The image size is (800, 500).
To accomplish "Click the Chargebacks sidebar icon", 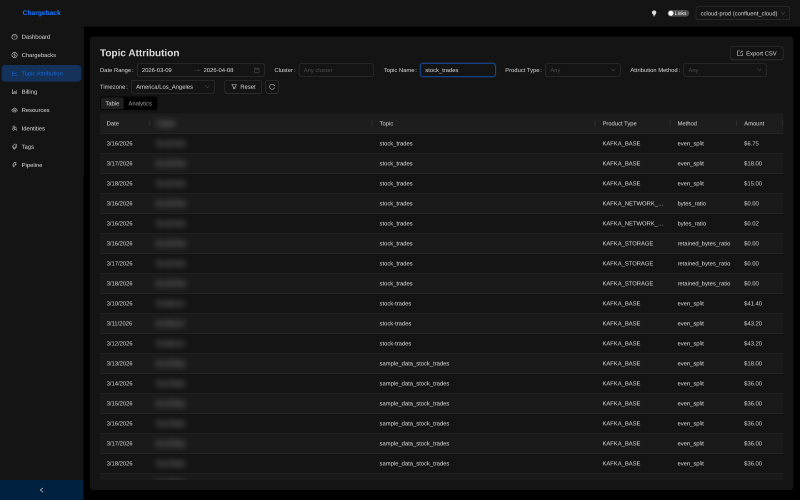I will 14,55.
